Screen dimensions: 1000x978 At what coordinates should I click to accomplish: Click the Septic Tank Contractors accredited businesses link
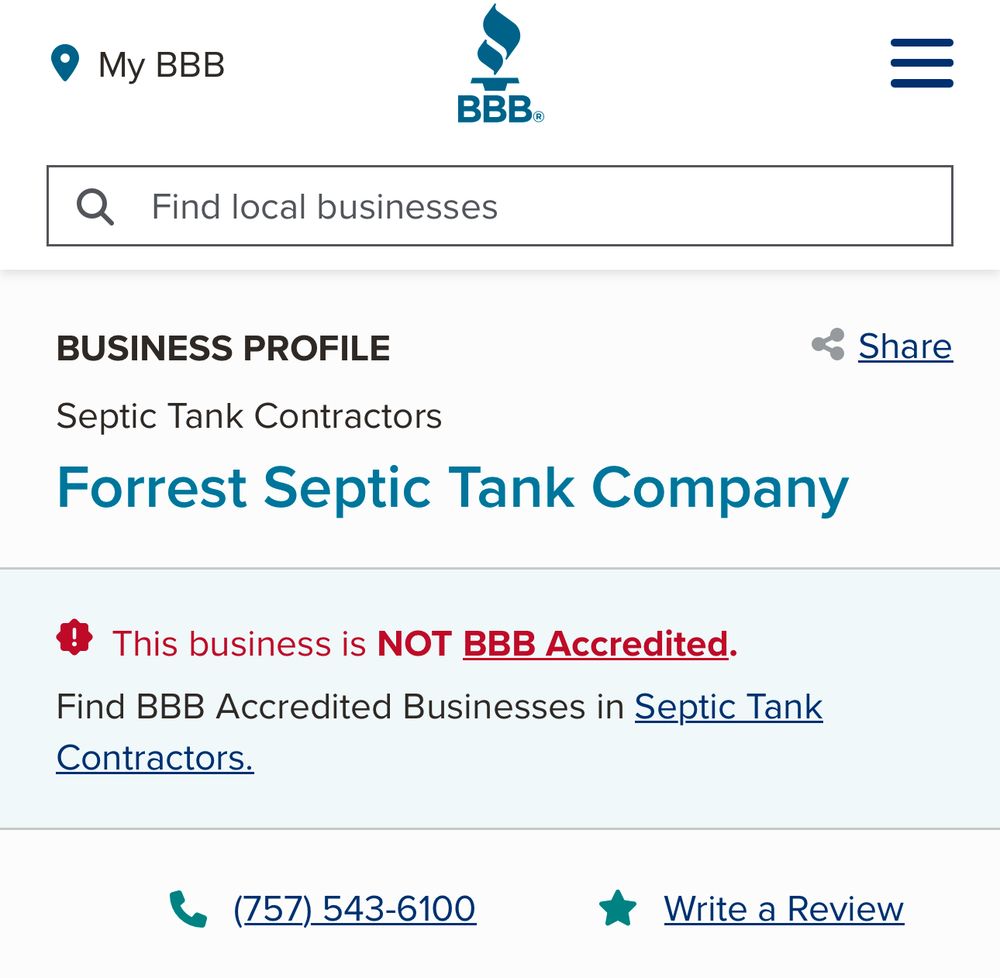727,708
